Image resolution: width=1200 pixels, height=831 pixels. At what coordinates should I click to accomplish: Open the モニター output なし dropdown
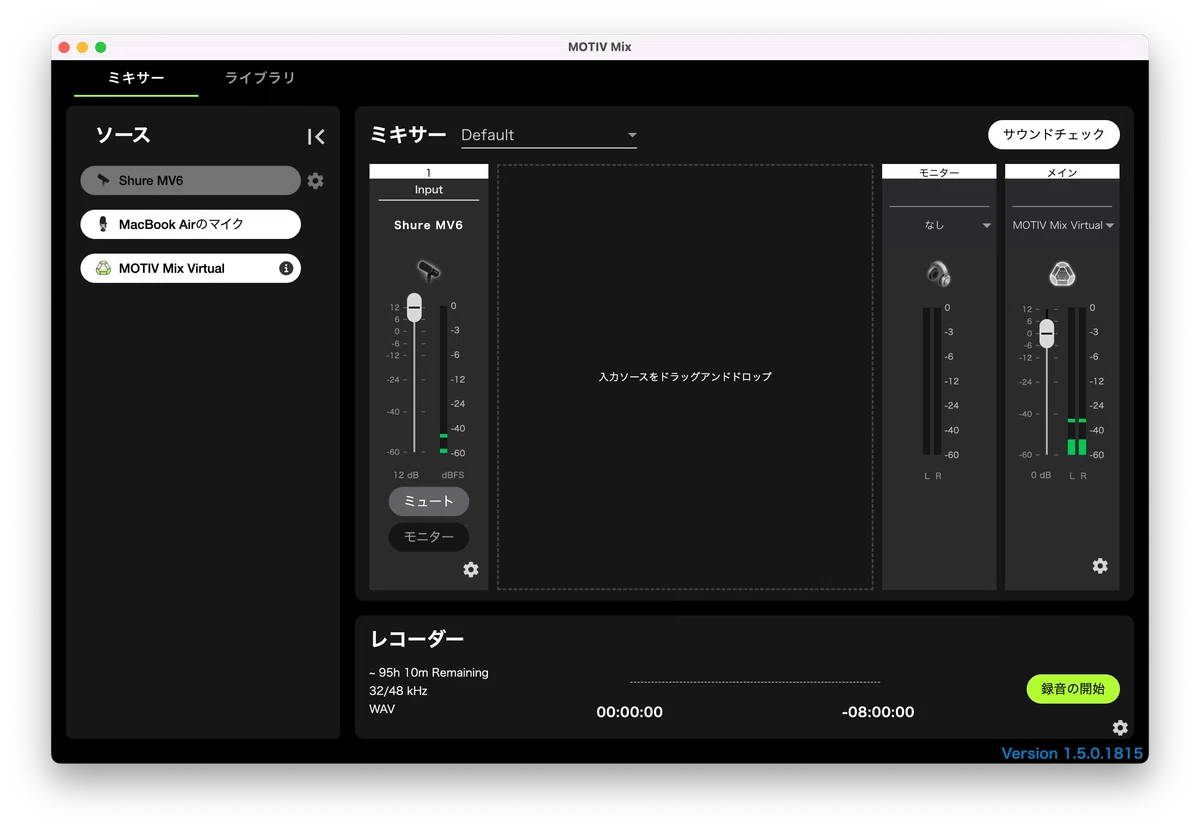pyautogui.click(x=939, y=225)
